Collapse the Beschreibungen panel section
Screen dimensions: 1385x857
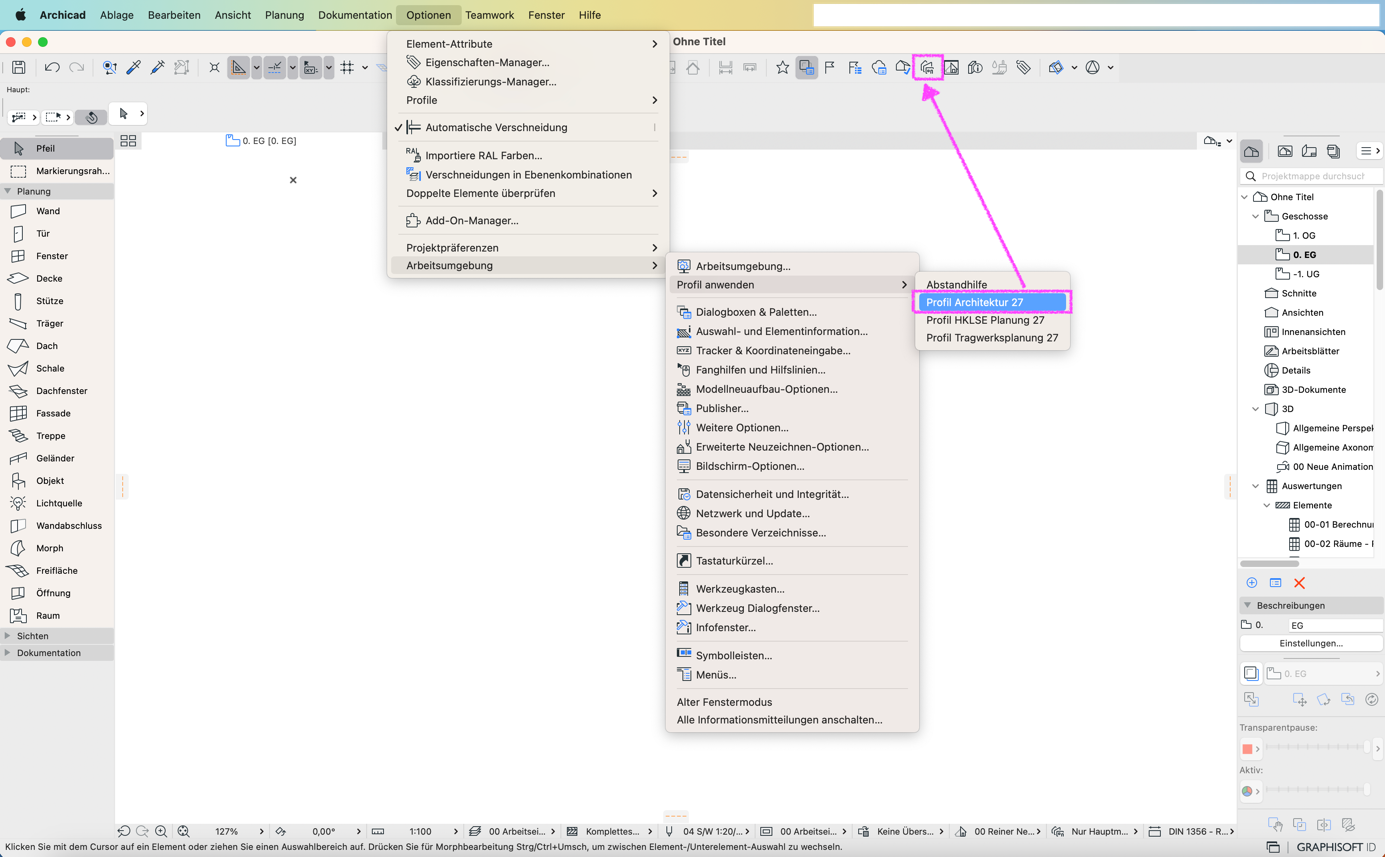pos(1247,605)
